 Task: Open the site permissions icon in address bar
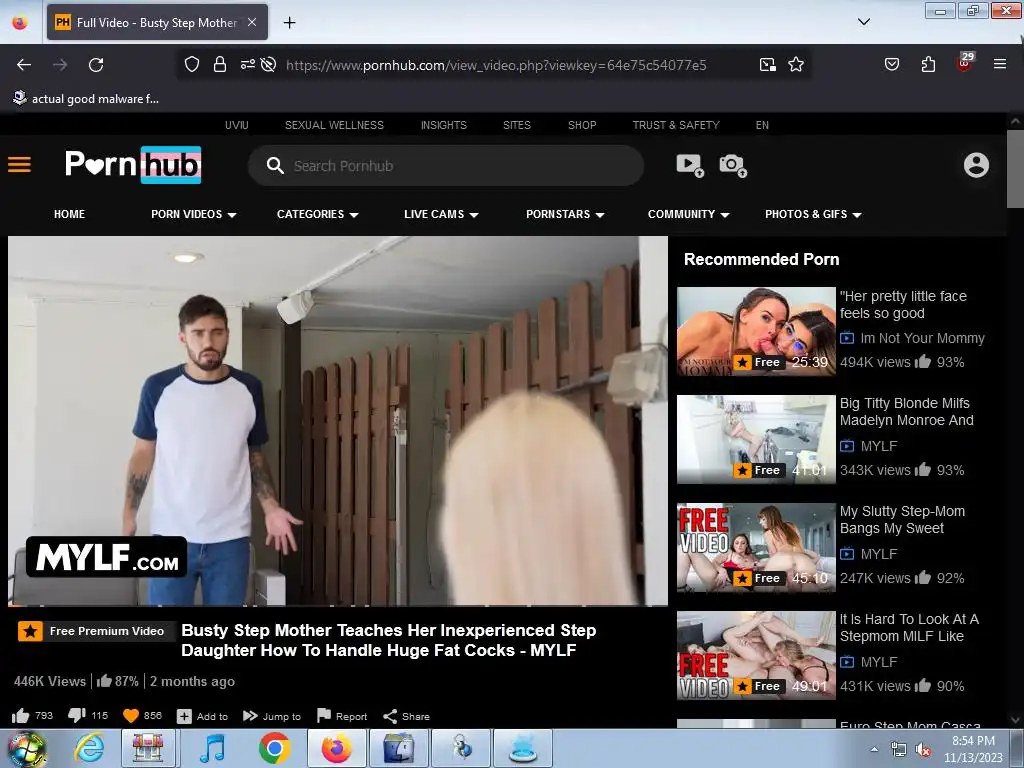tap(248, 65)
